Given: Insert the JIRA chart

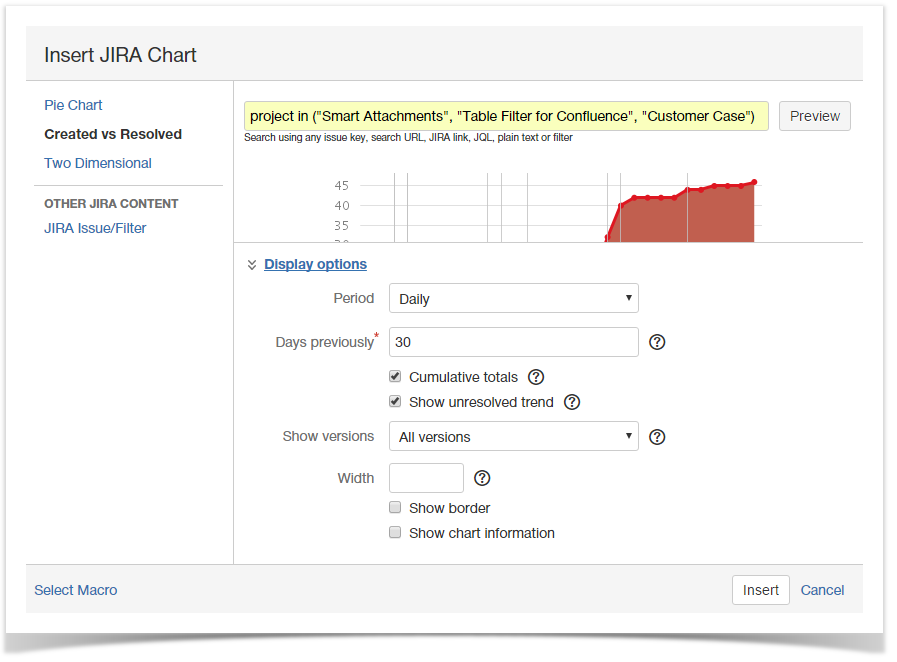Looking at the screenshot, I should click(x=760, y=590).
